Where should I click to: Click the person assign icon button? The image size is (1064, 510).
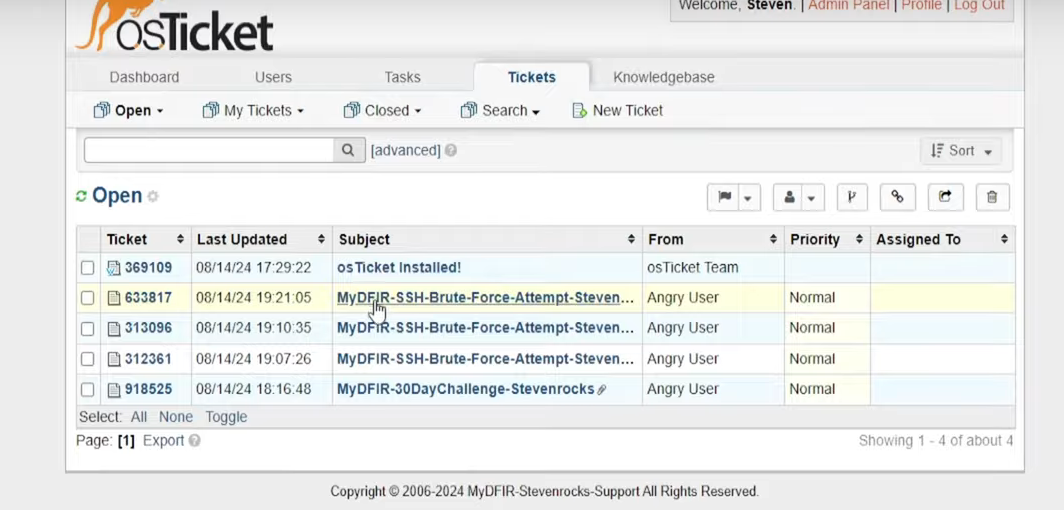789,197
